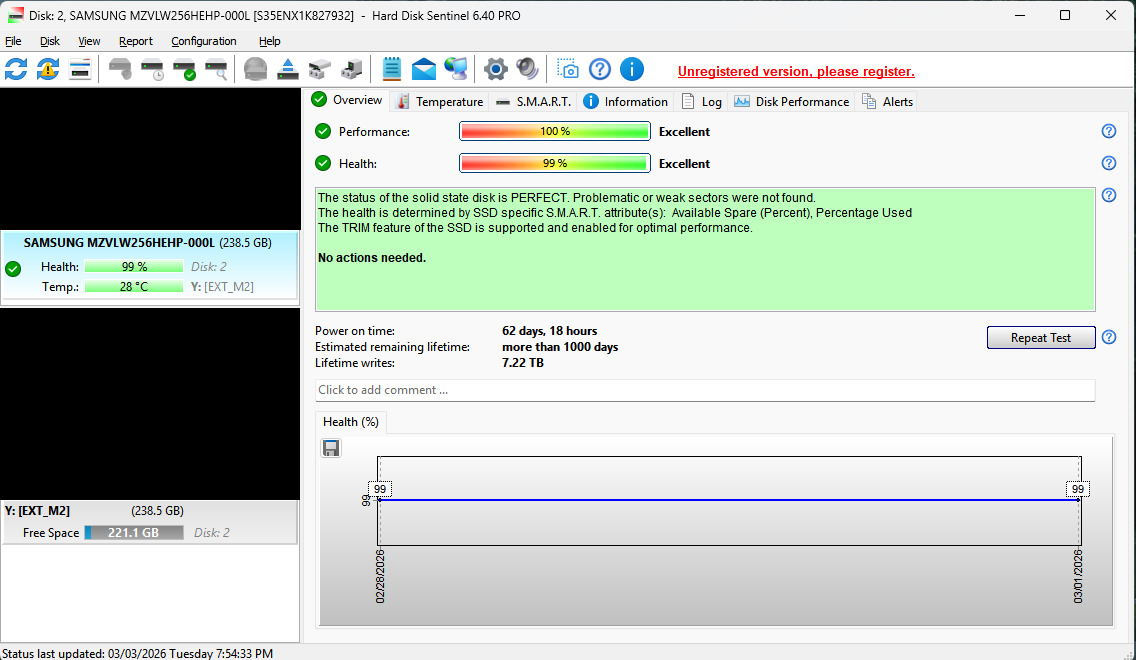
Task: Click the Free Space 221.1 GB bar
Action: click(133, 532)
